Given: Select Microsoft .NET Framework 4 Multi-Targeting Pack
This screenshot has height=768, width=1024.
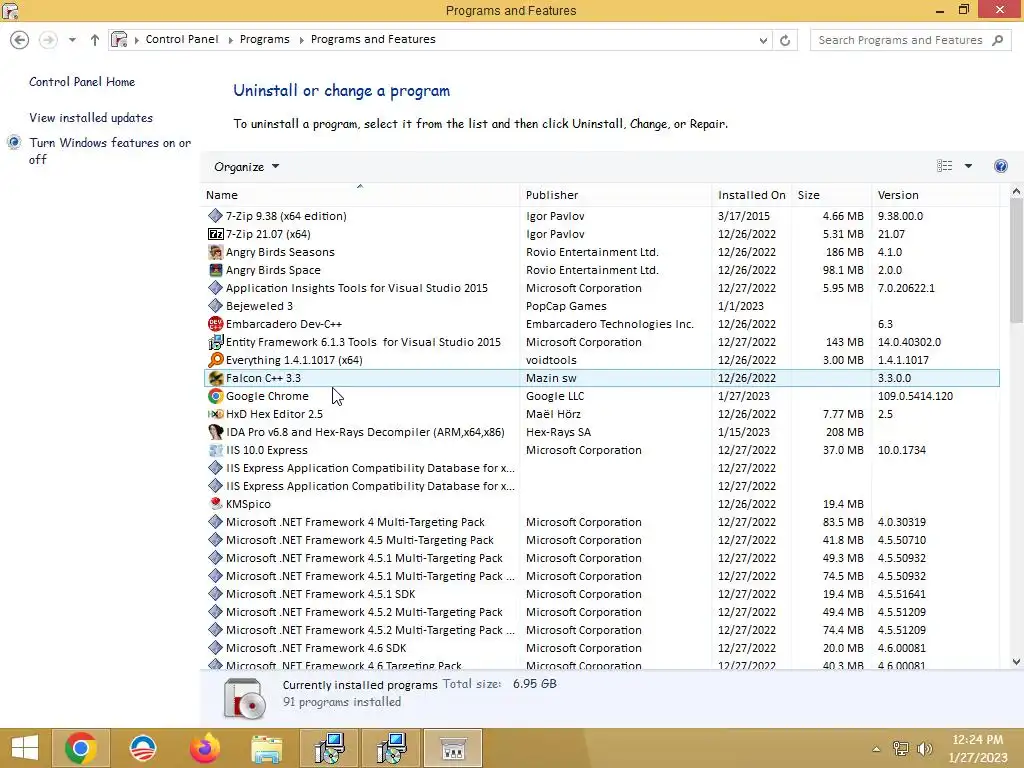Looking at the screenshot, I should coord(601,522).
